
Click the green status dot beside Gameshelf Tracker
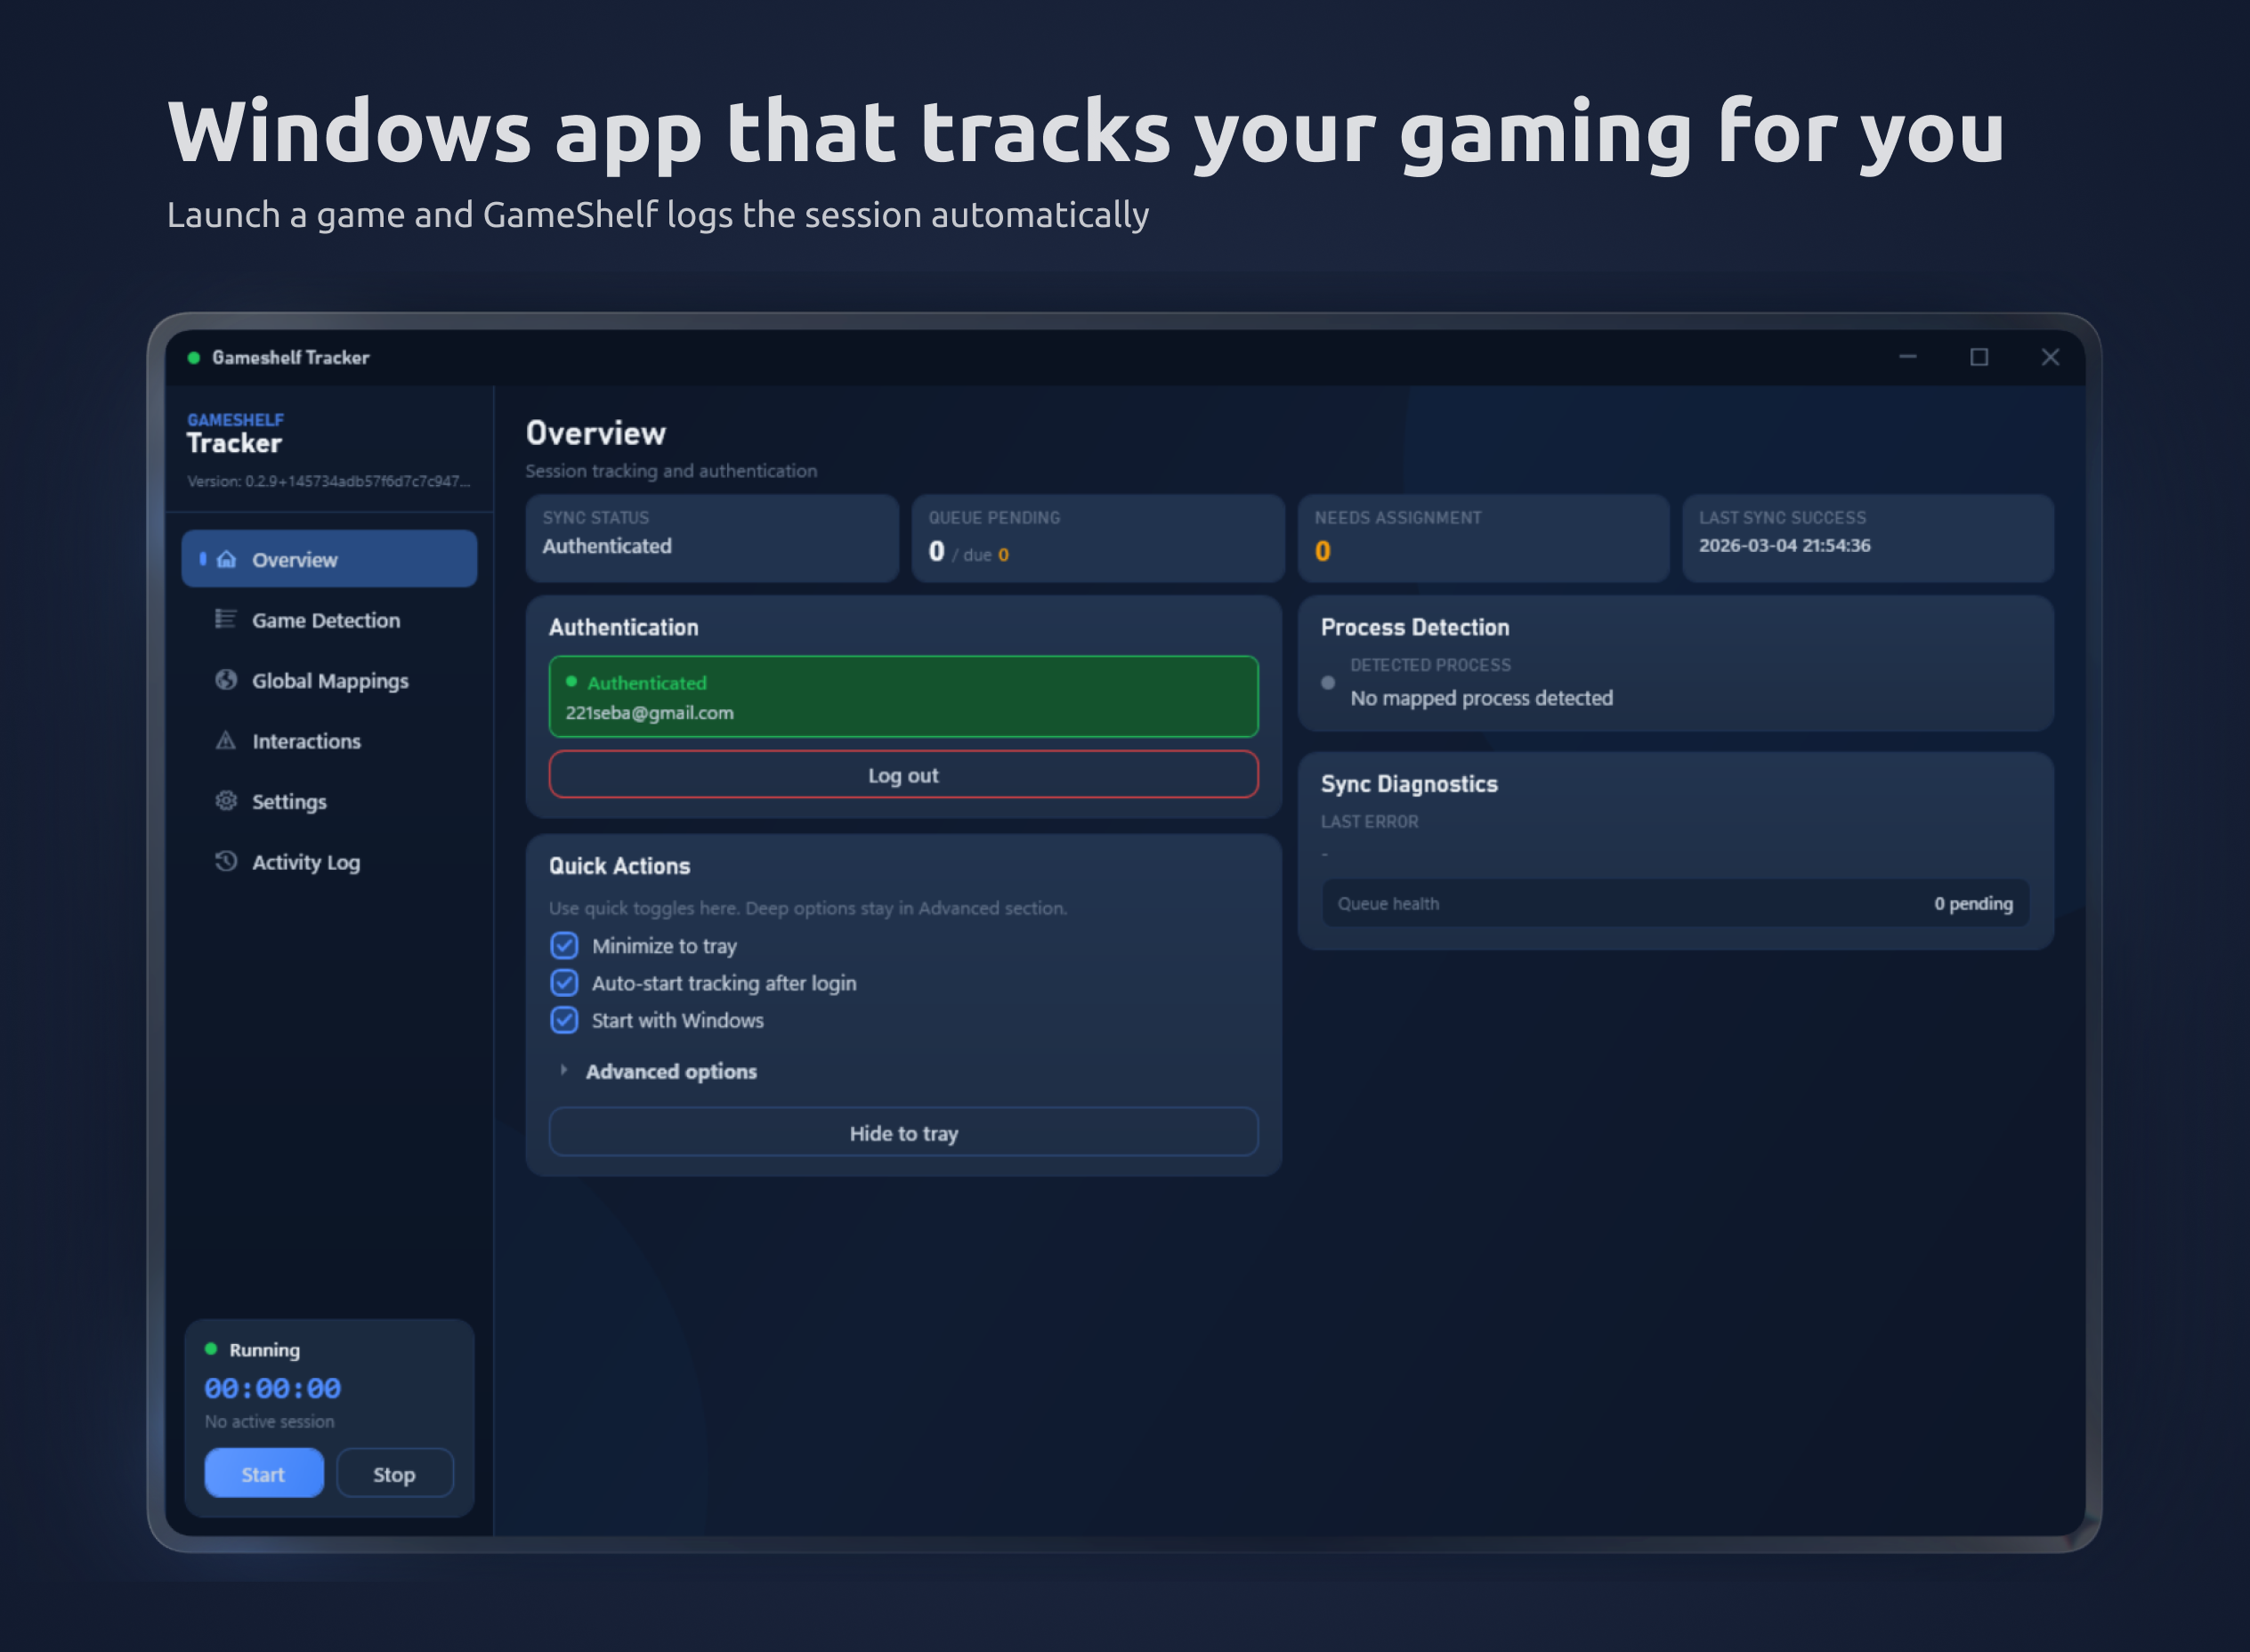click(x=194, y=357)
